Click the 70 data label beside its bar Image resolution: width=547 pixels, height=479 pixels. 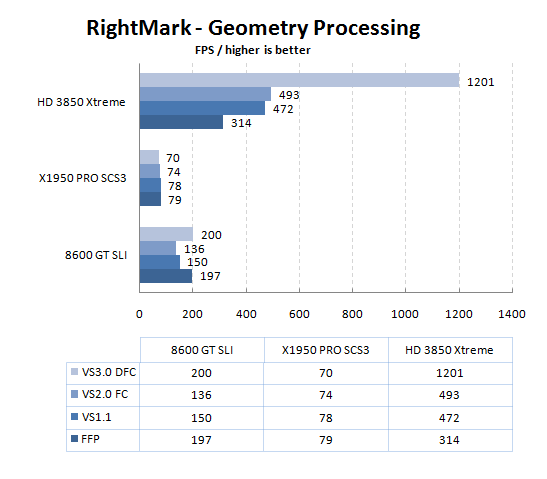[173, 158]
